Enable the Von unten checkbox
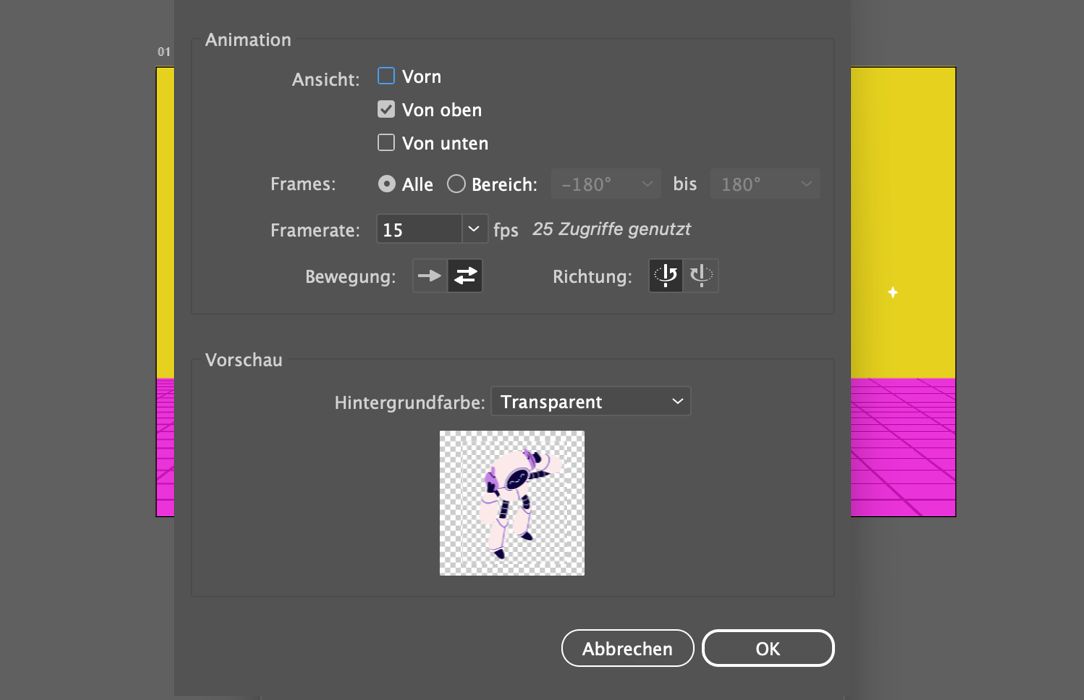The image size is (1084, 700). [386, 143]
